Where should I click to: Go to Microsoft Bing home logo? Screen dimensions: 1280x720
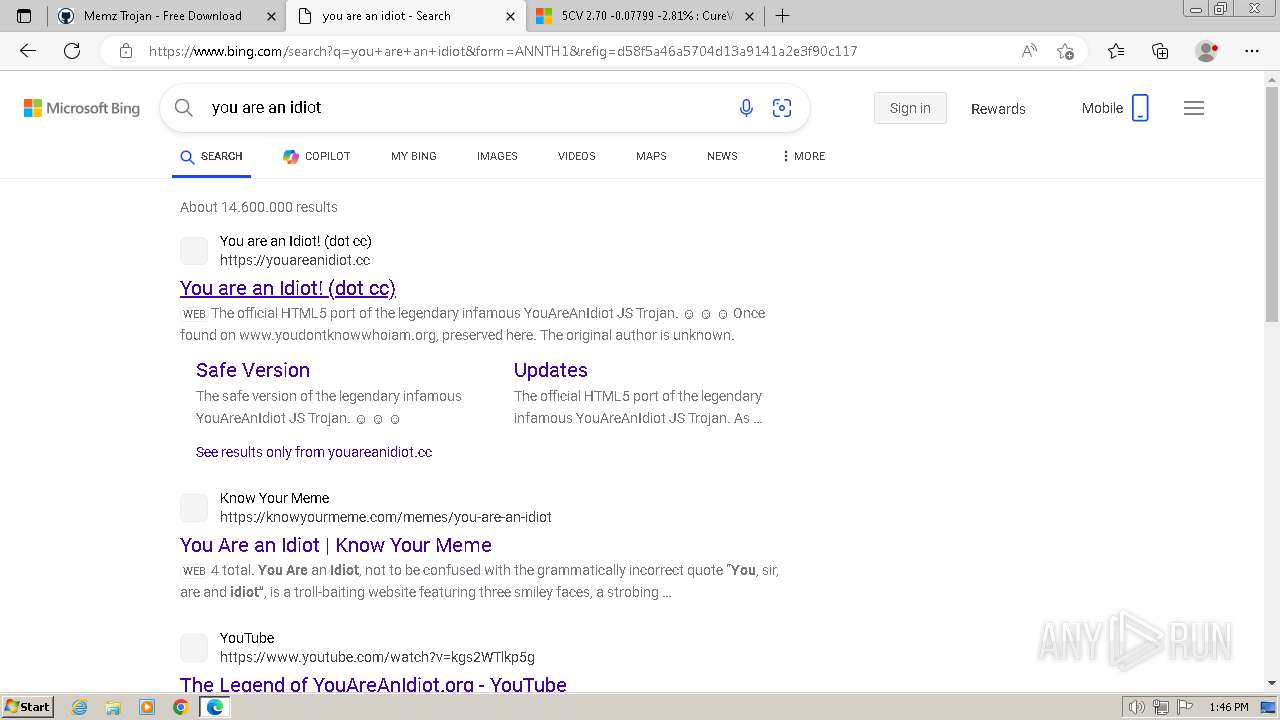click(x=82, y=108)
